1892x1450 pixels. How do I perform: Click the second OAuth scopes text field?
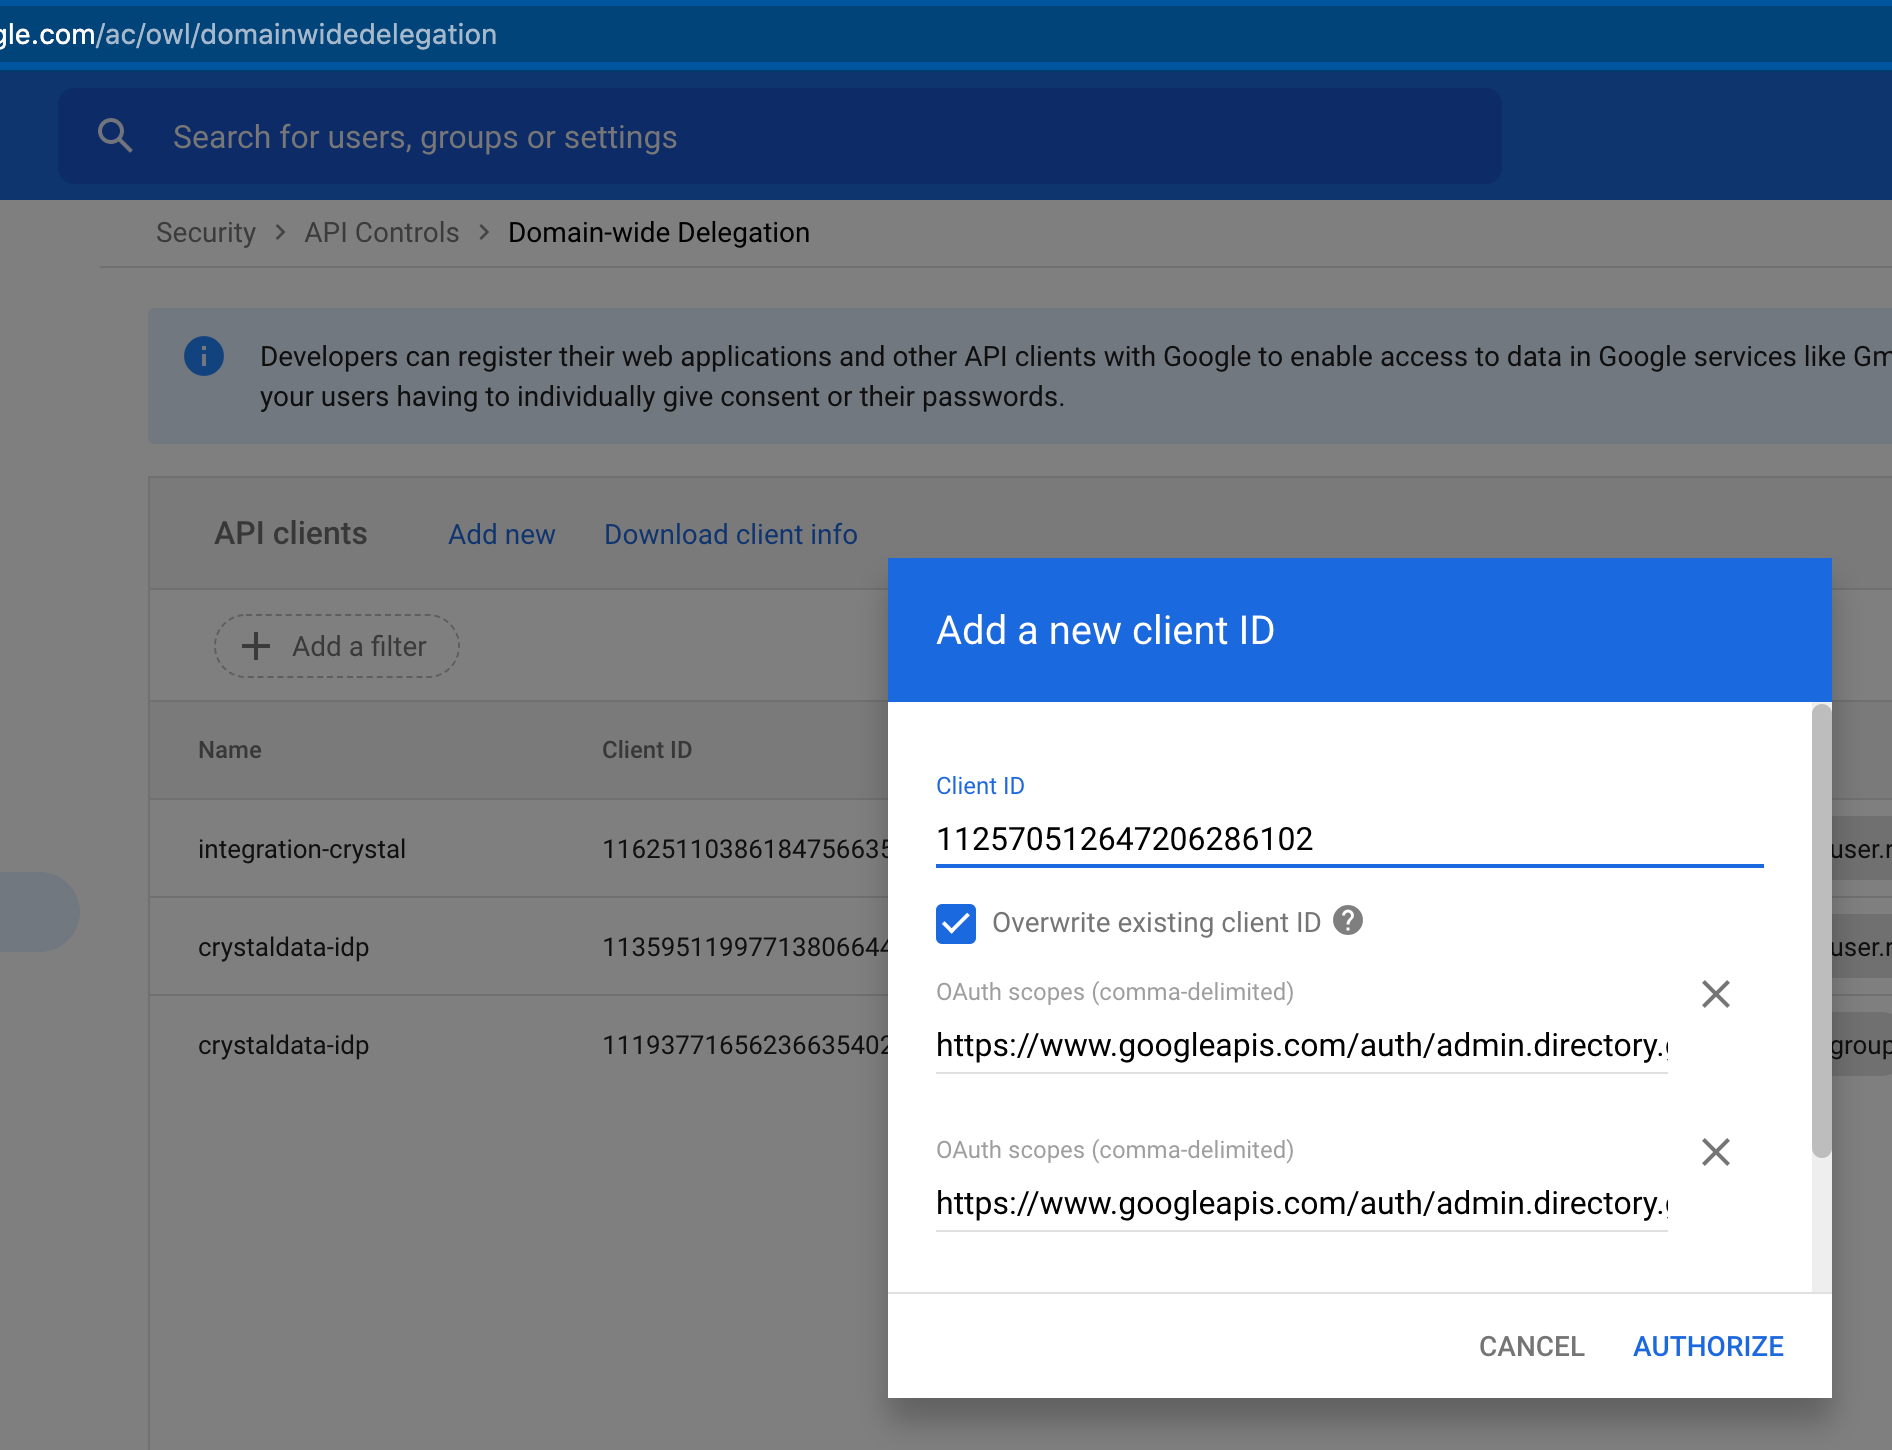pos(1300,1203)
